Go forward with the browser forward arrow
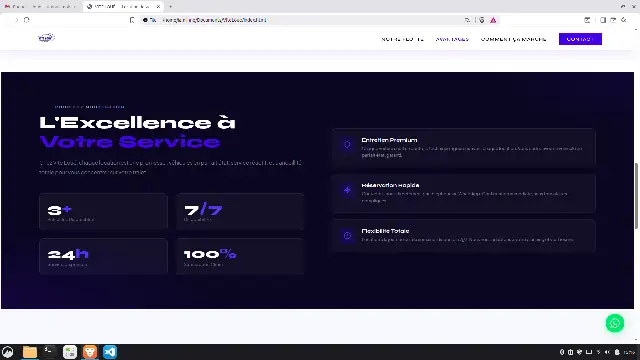This screenshot has height=360, width=640. (x=16, y=20)
